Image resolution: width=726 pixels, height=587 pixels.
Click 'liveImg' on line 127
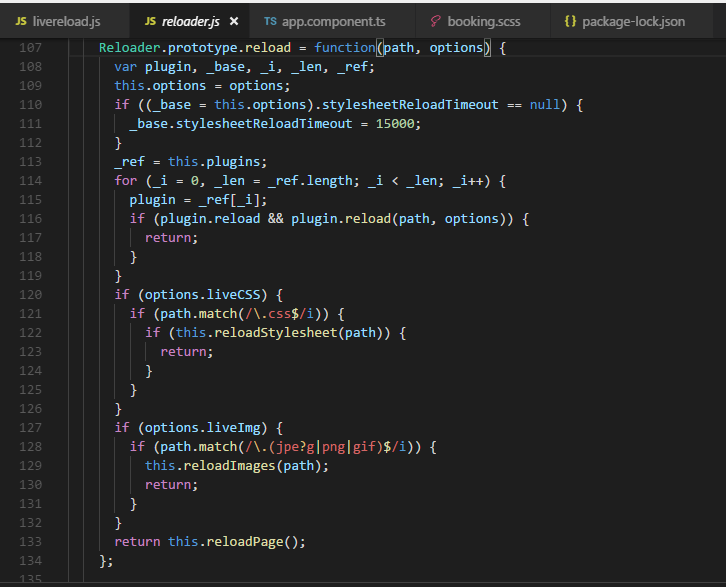click(x=233, y=427)
